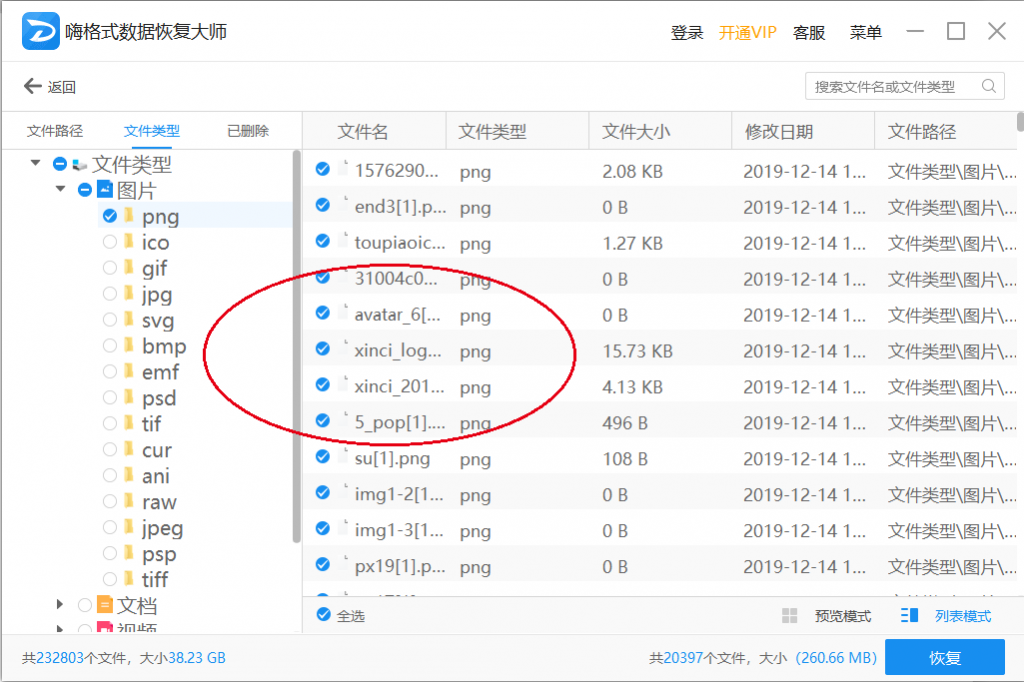
Task: Click the 图片 category icon
Action: (x=104, y=189)
